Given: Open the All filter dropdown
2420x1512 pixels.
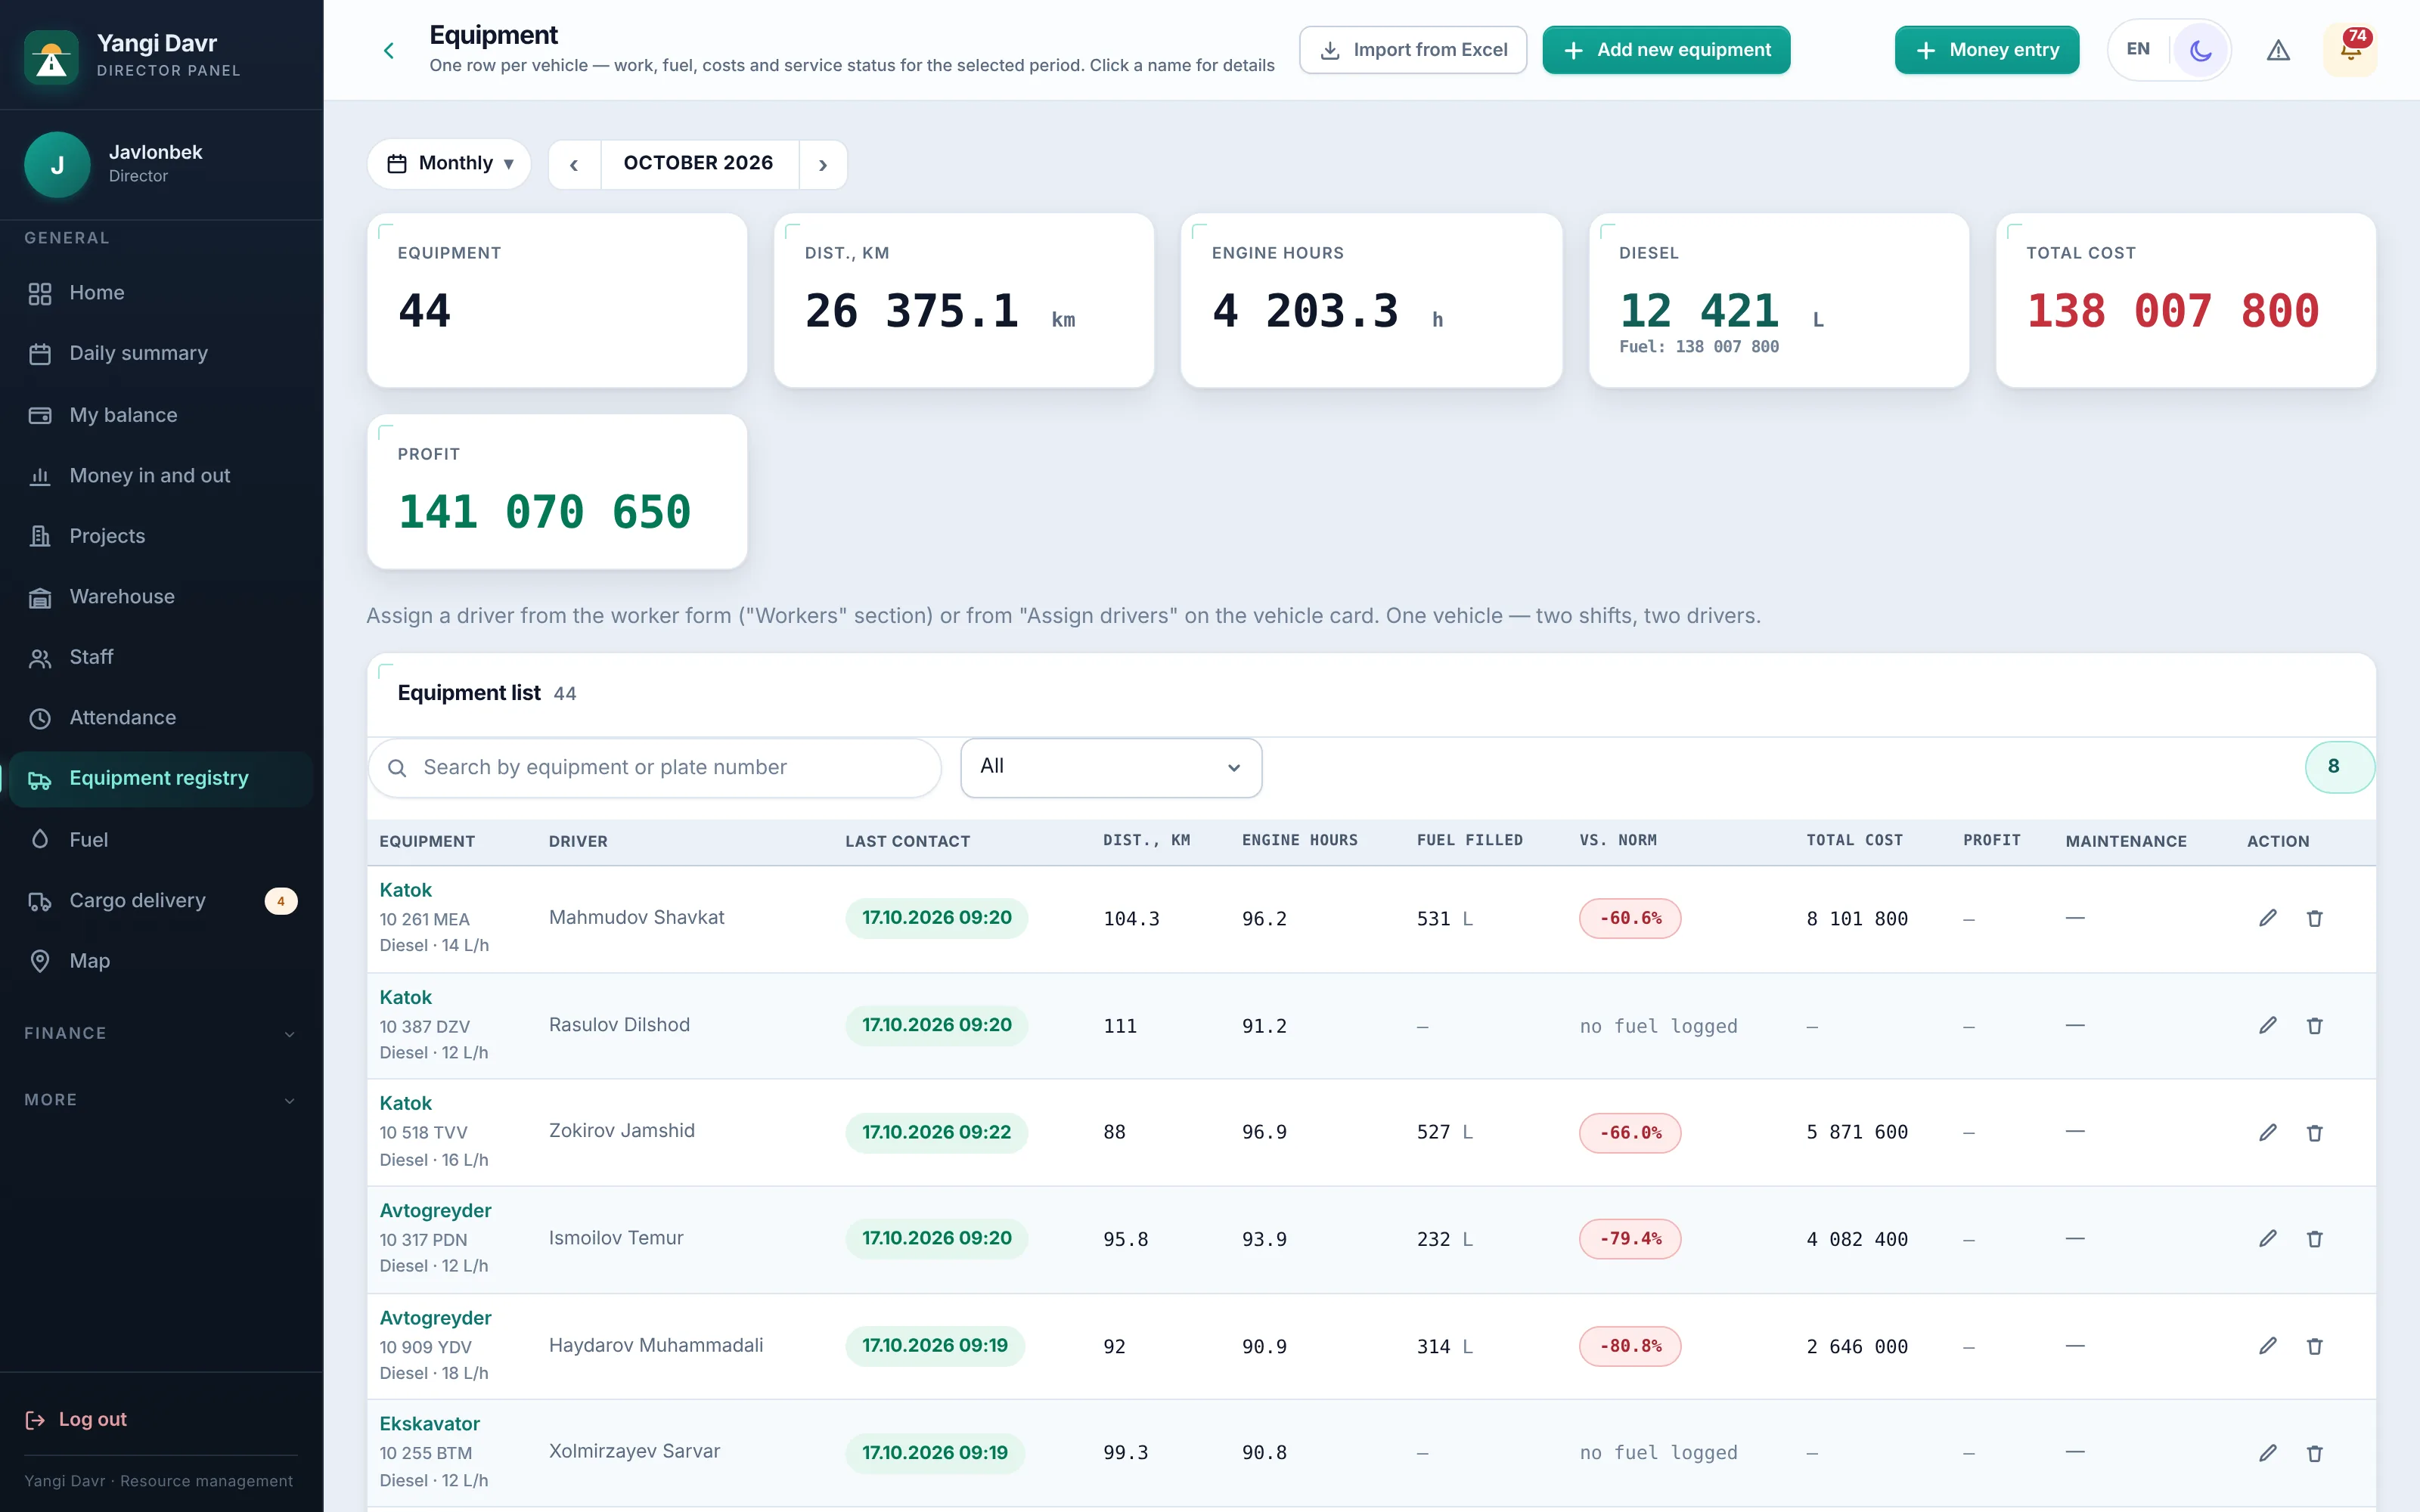Looking at the screenshot, I should [x=1110, y=767].
